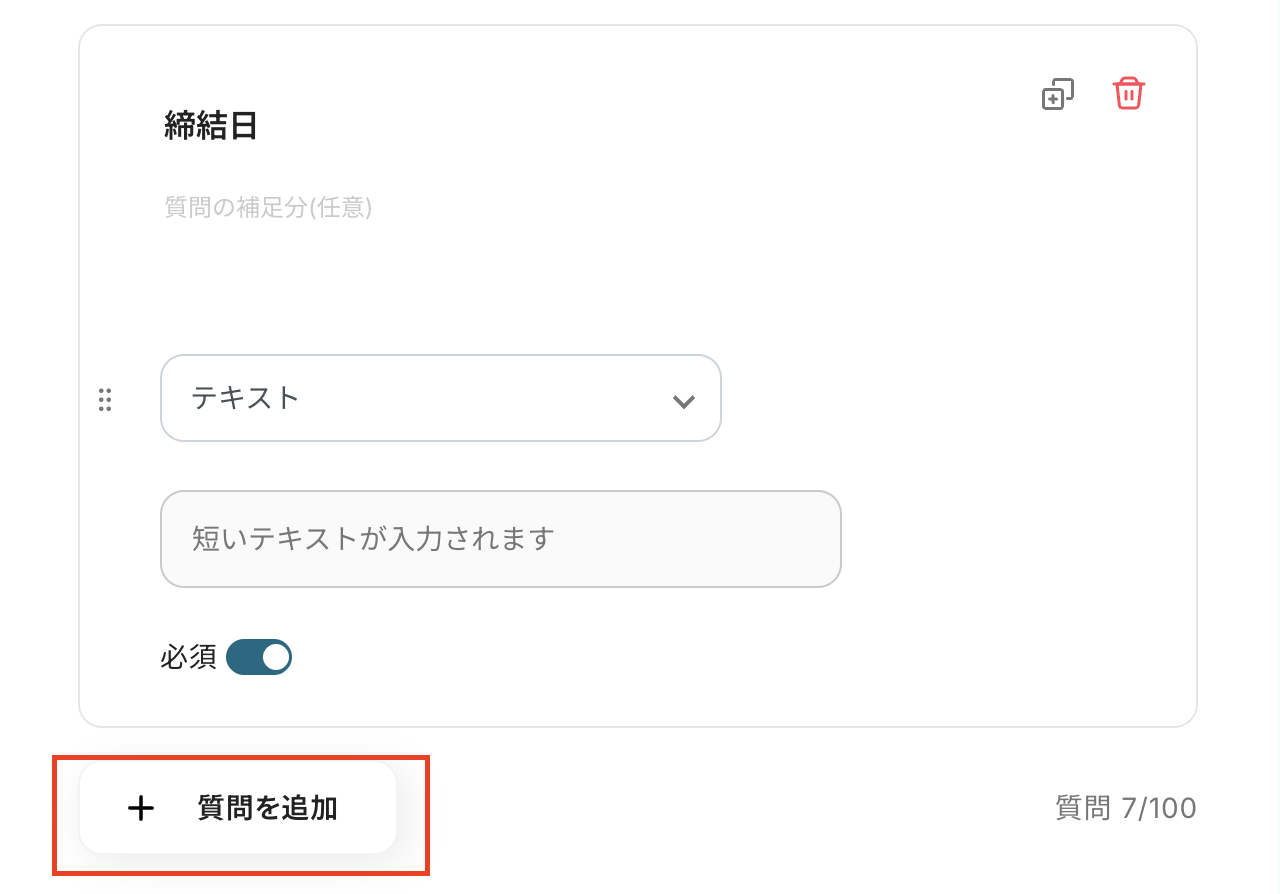The image size is (1280, 894).
Task: Click the 質問を追加 button text
Action: click(x=267, y=808)
